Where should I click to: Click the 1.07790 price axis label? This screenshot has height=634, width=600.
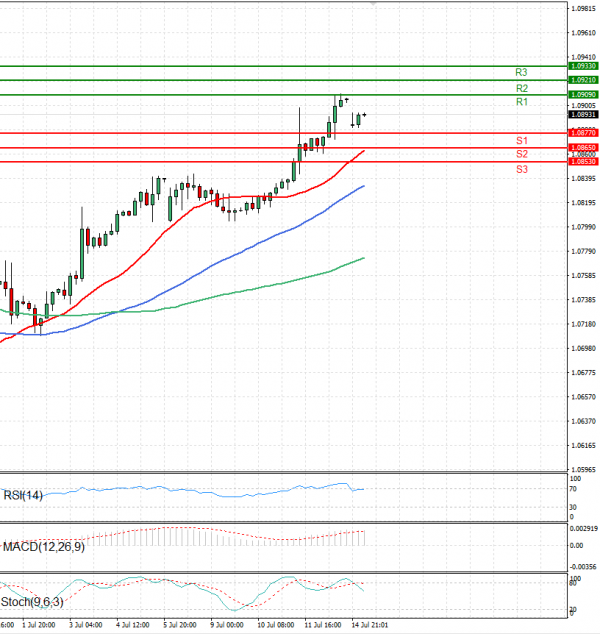coord(583,251)
